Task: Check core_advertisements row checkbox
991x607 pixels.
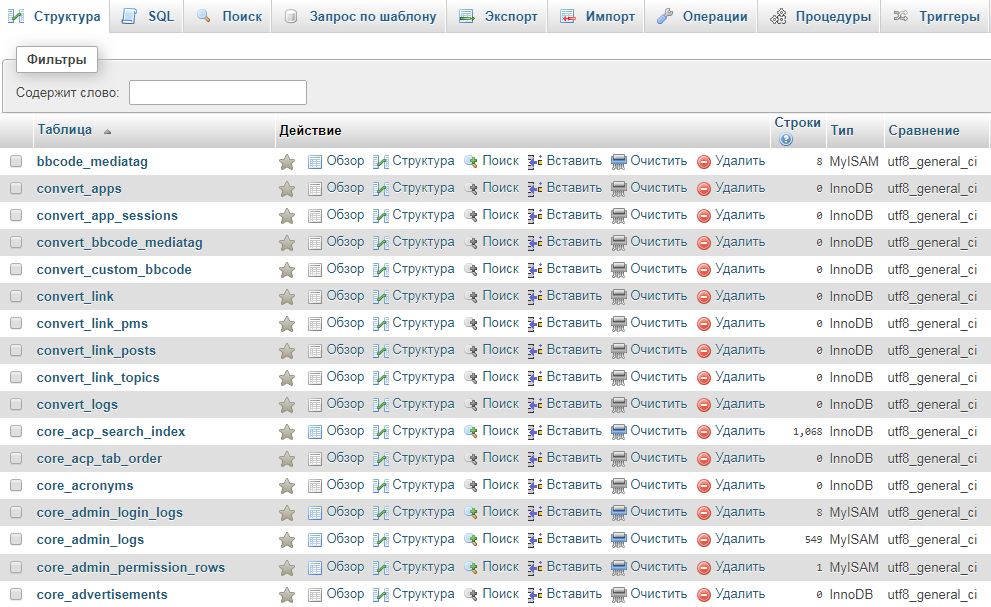Action: click(16, 594)
